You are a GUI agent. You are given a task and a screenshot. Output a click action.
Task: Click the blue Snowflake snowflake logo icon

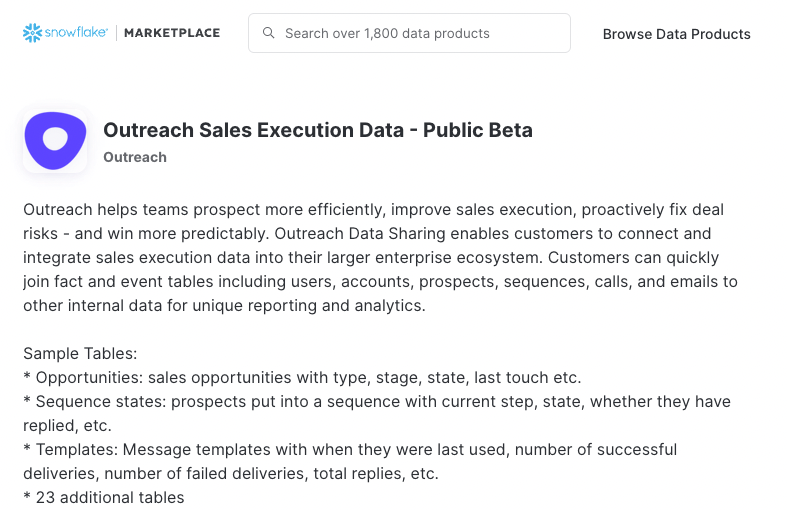(x=32, y=33)
